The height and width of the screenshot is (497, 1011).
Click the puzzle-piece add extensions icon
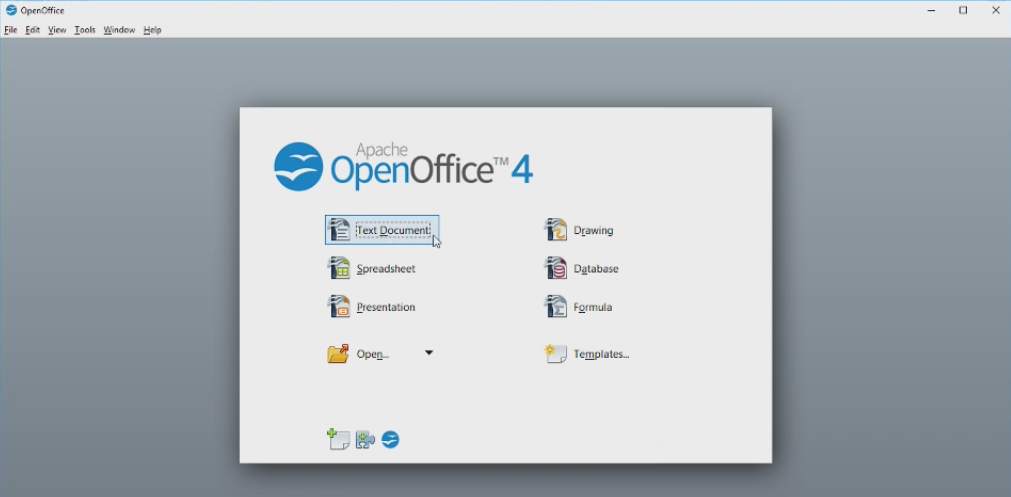click(x=365, y=439)
